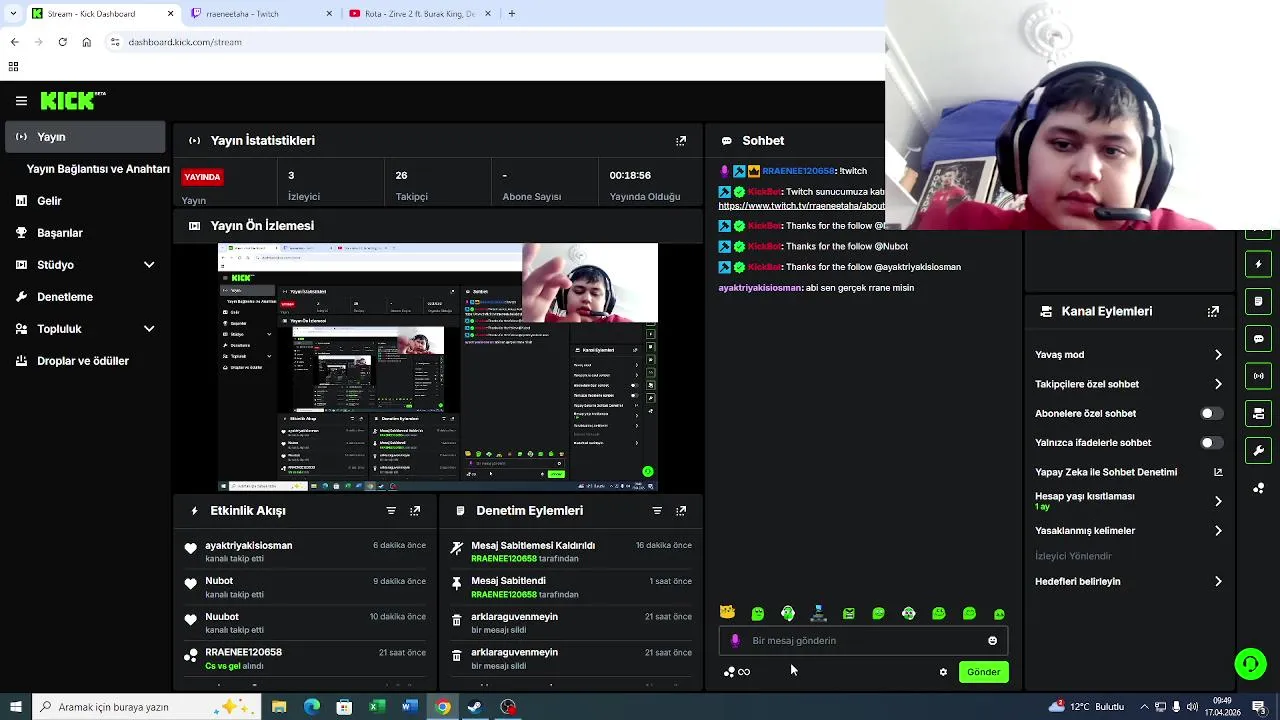The image size is (1280, 720).
Task: Toggle Abonelere özel sohbet switch
Action: 1210,414
